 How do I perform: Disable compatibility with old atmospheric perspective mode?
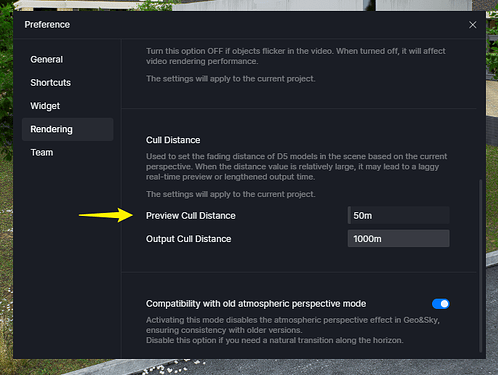[x=441, y=304]
